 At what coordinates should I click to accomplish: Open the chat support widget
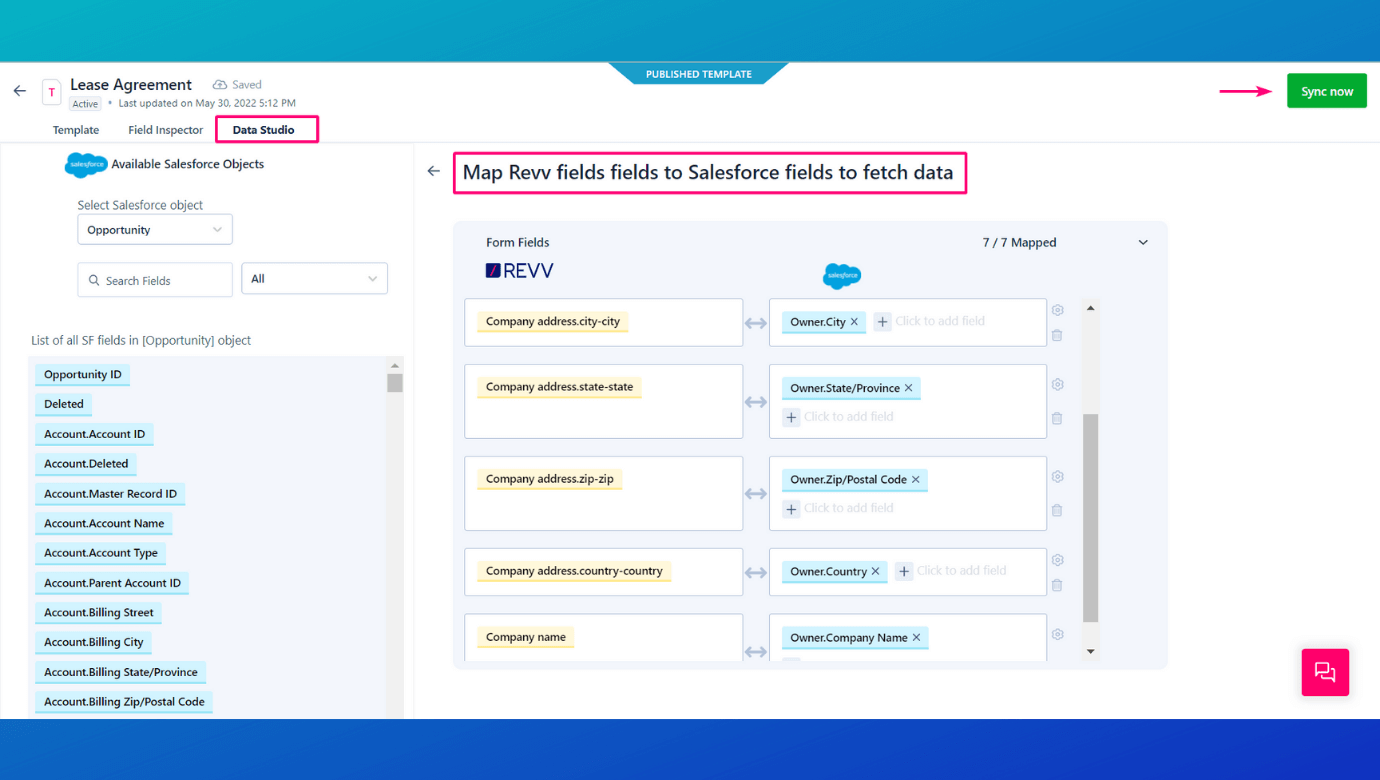click(1325, 672)
